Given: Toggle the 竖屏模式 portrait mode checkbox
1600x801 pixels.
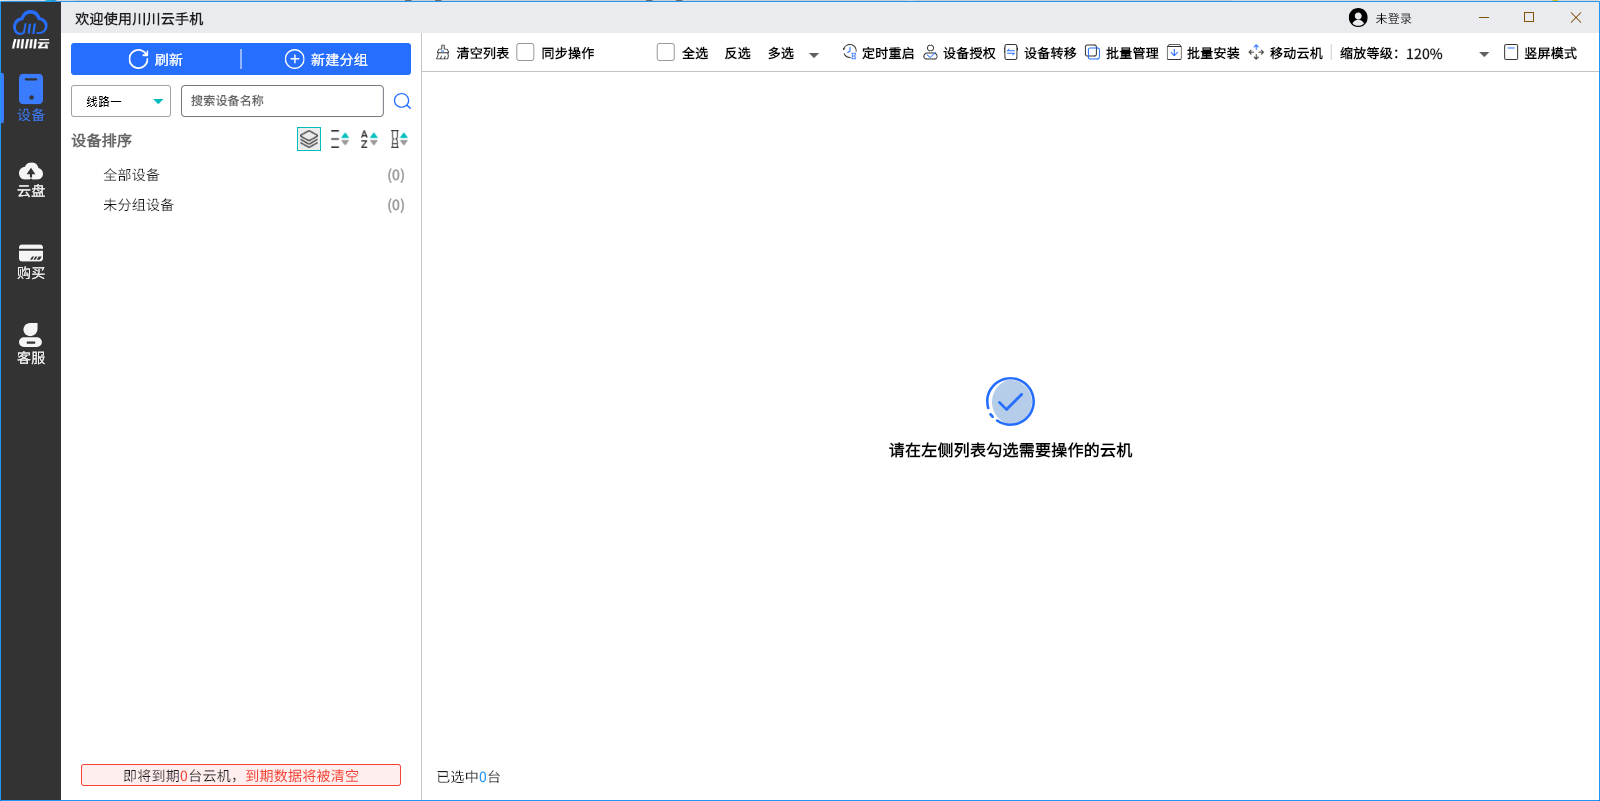Looking at the screenshot, I should pyautogui.click(x=1511, y=52).
